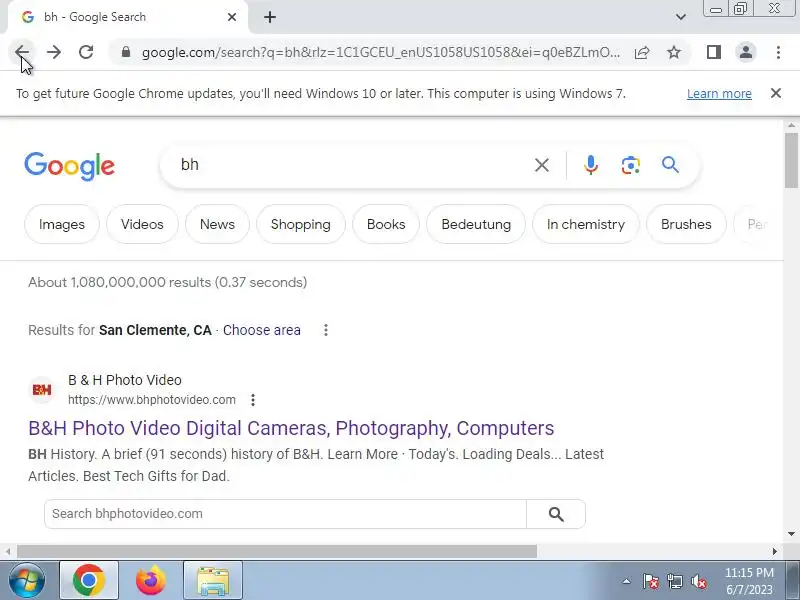Click the muted volume tray icon
The image size is (800, 600).
pos(698,581)
